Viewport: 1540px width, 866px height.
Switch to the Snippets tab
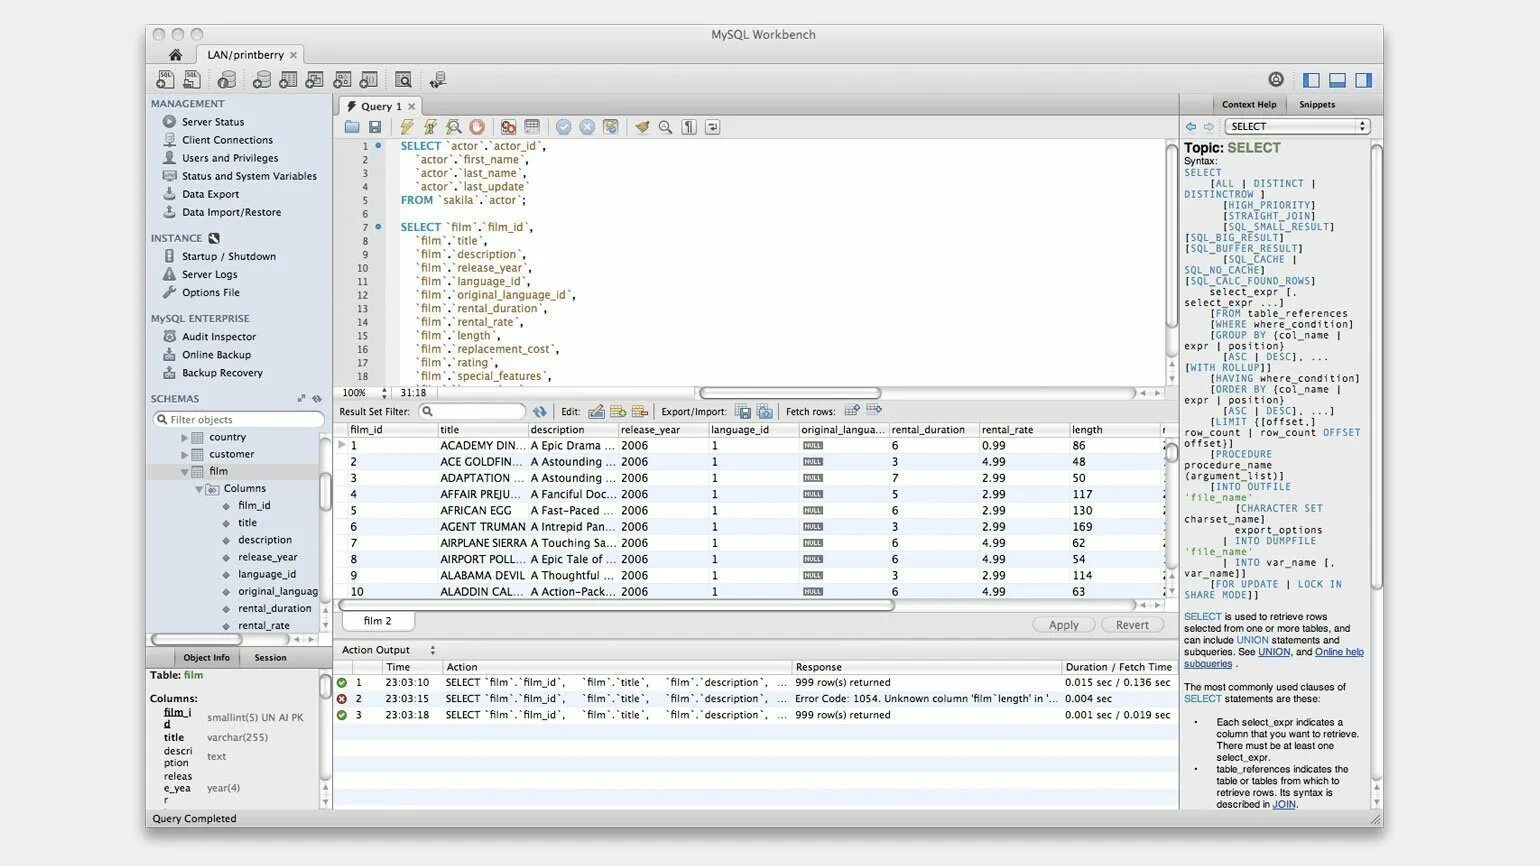click(x=1317, y=104)
